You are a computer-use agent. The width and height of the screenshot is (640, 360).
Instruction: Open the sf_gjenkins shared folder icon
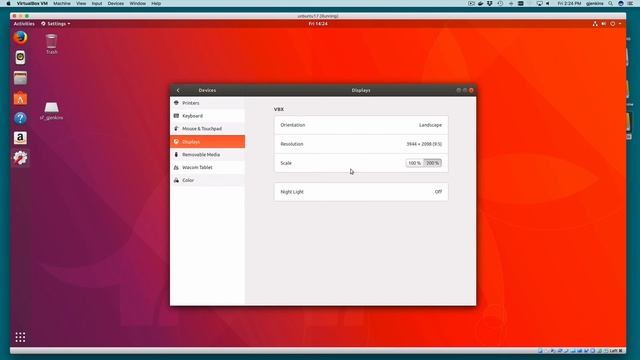[51, 111]
